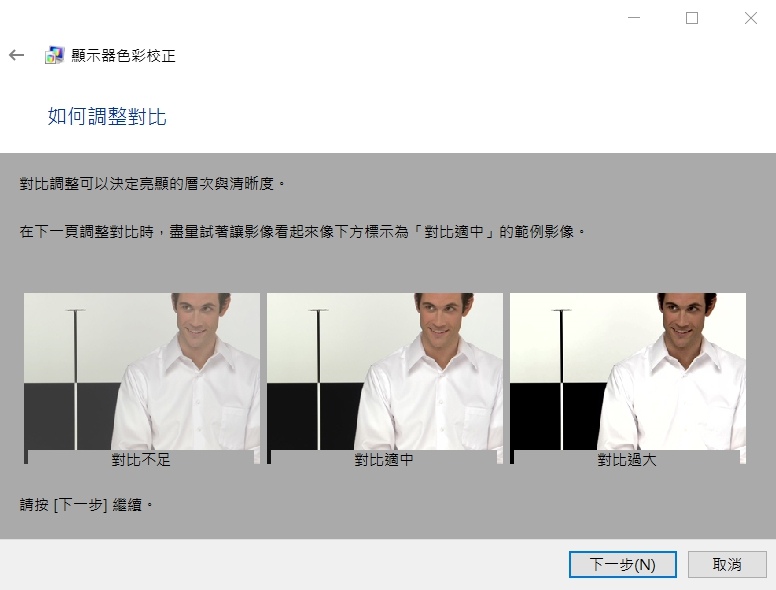Minimize the calibration wizard window
This screenshot has width=776, height=590.
point(634,18)
